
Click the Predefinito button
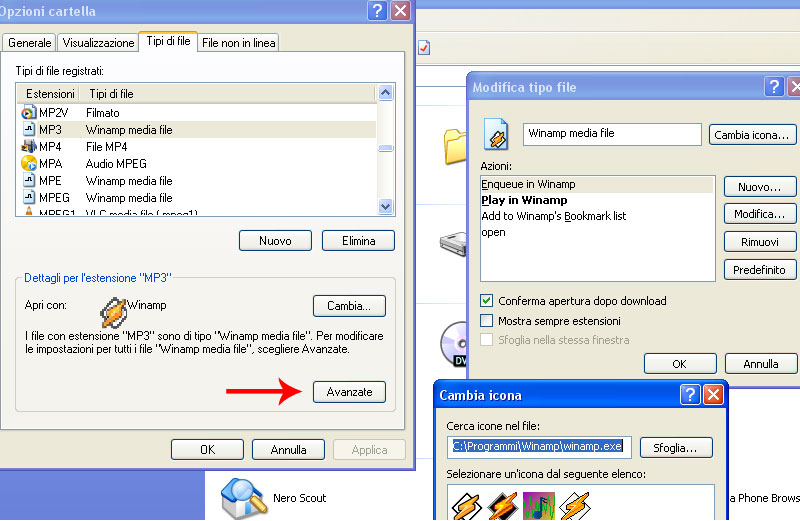[x=760, y=269]
